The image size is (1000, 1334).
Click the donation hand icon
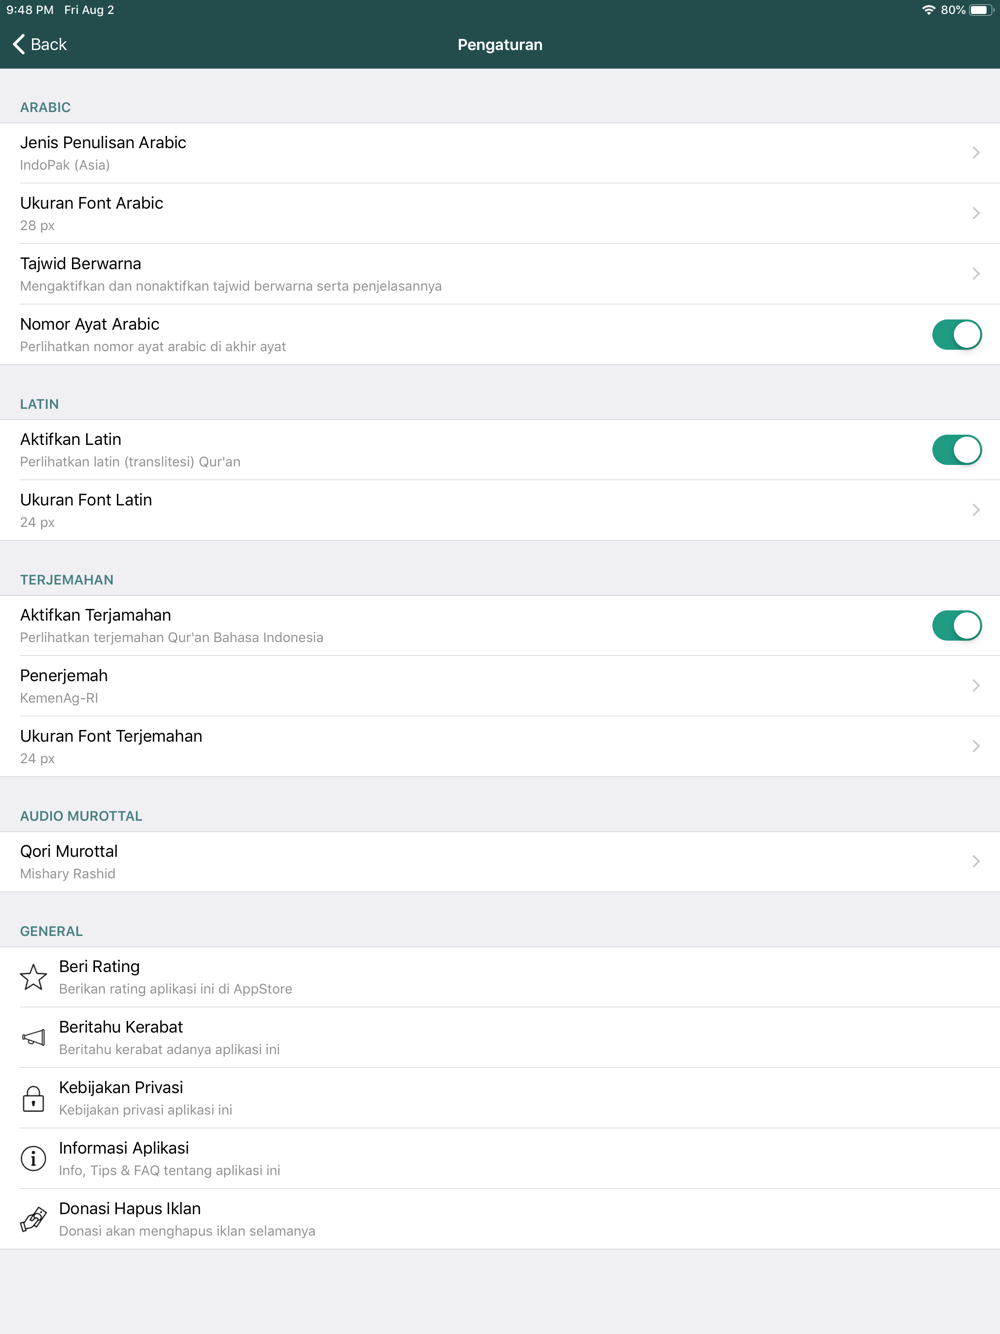coord(33,1219)
